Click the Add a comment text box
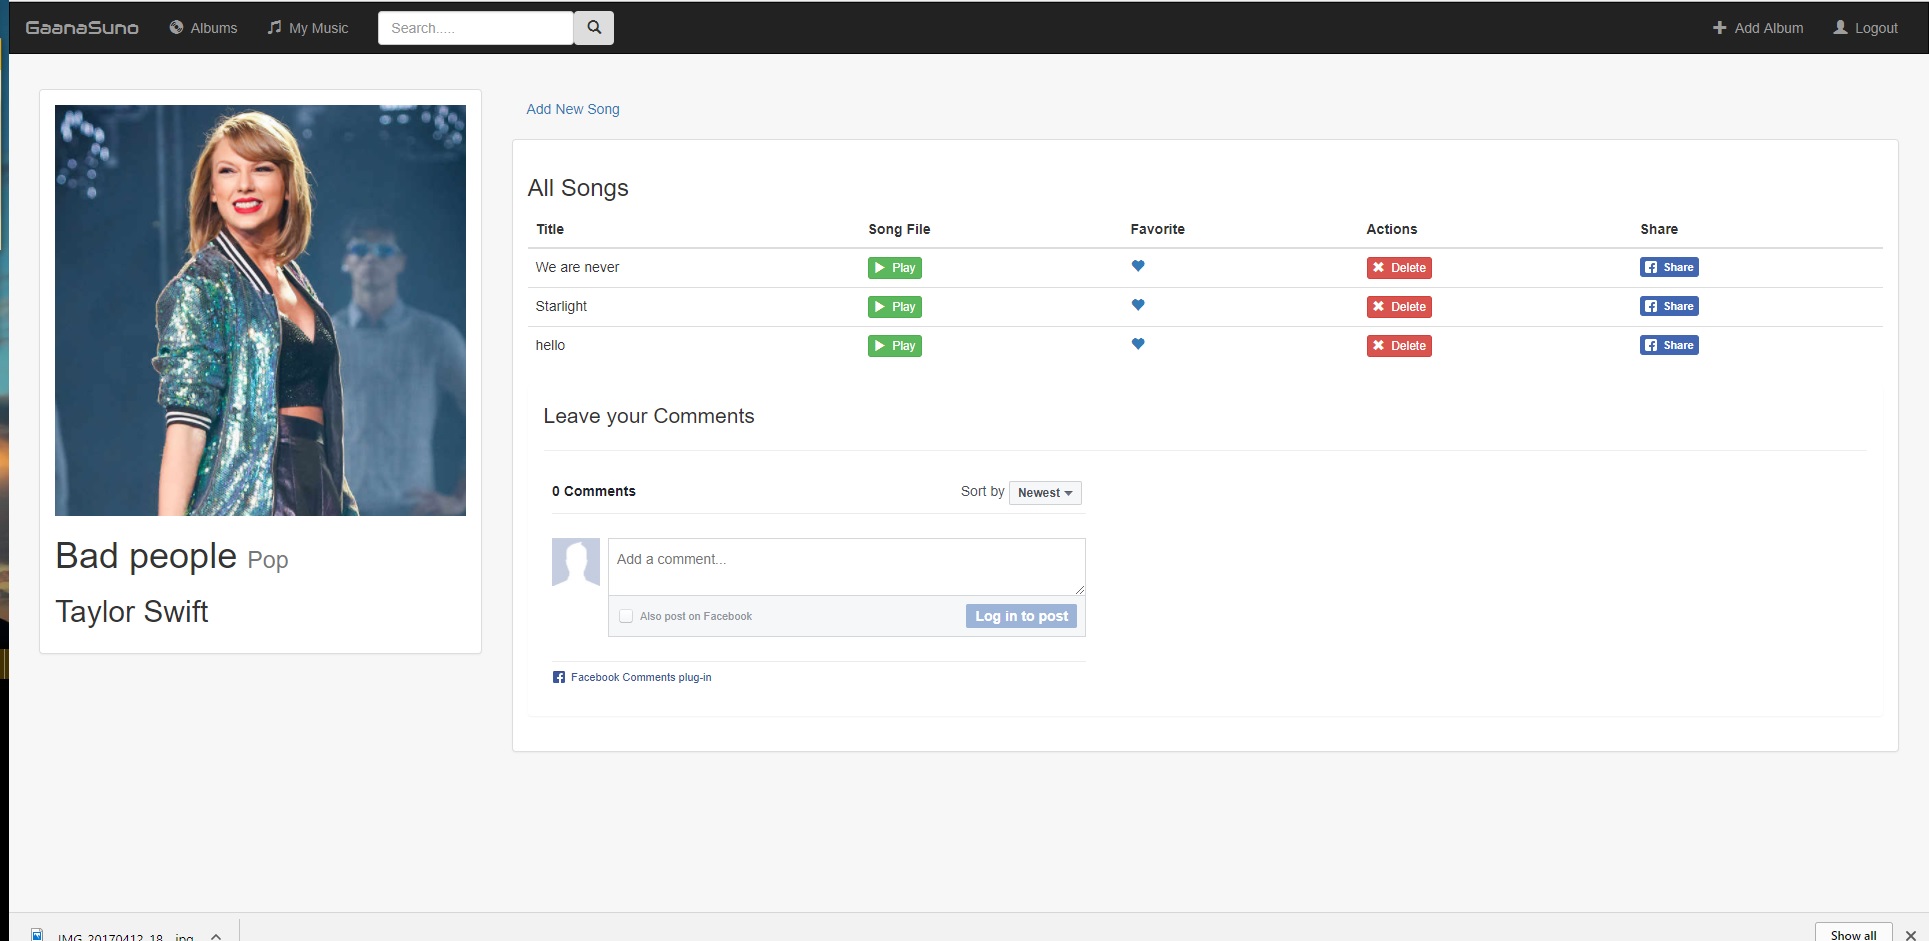 tap(847, 567)
